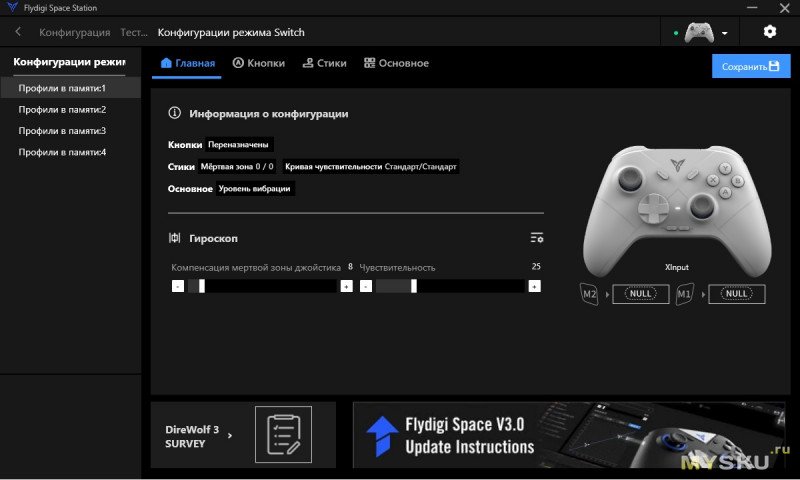Increase dead zone compensation with plus button
This screenshot has height=480, width=800.
click(x=346, y=286)
